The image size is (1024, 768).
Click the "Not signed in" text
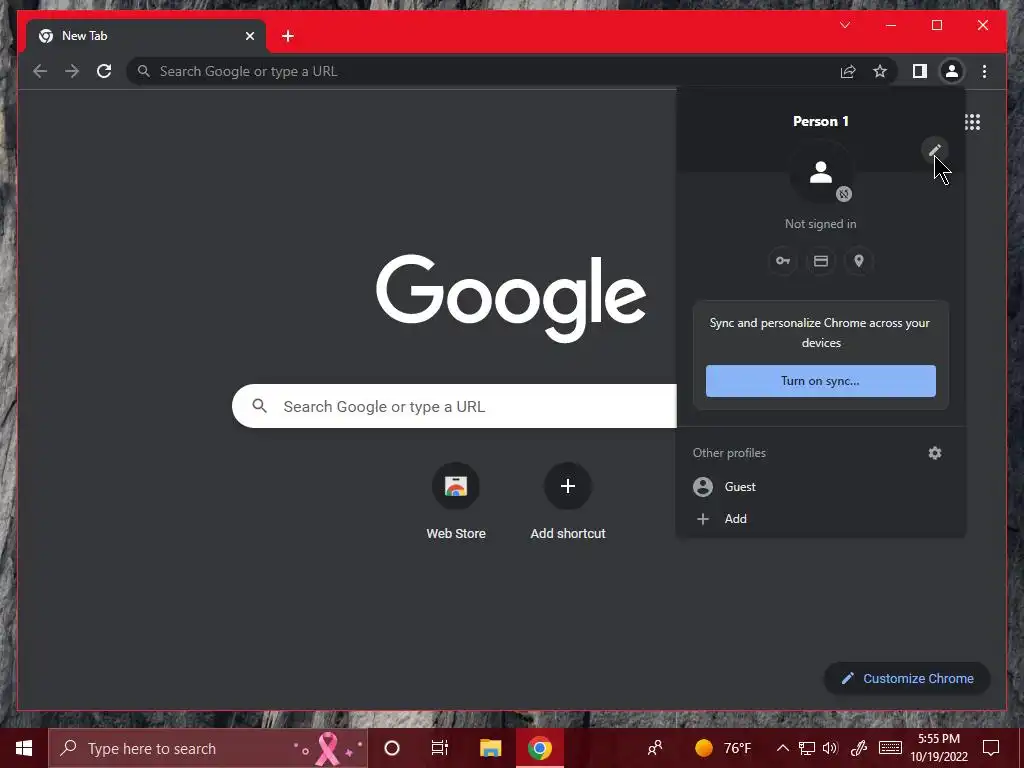coord(821,224)
